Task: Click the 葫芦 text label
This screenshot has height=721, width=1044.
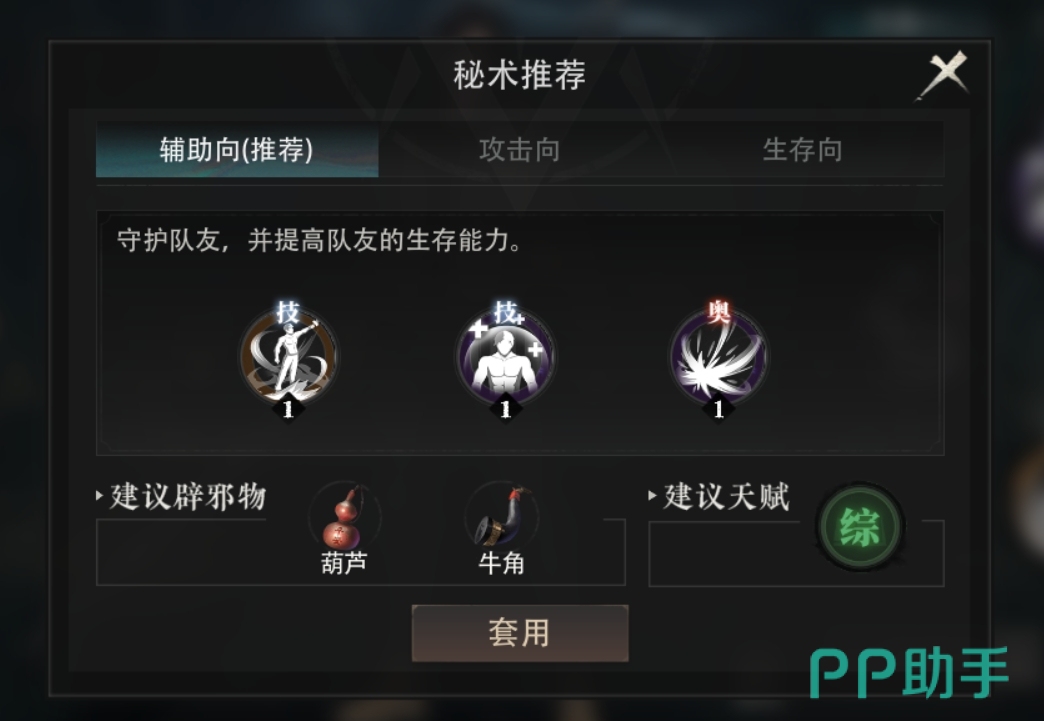Action: tap(344, 563)
